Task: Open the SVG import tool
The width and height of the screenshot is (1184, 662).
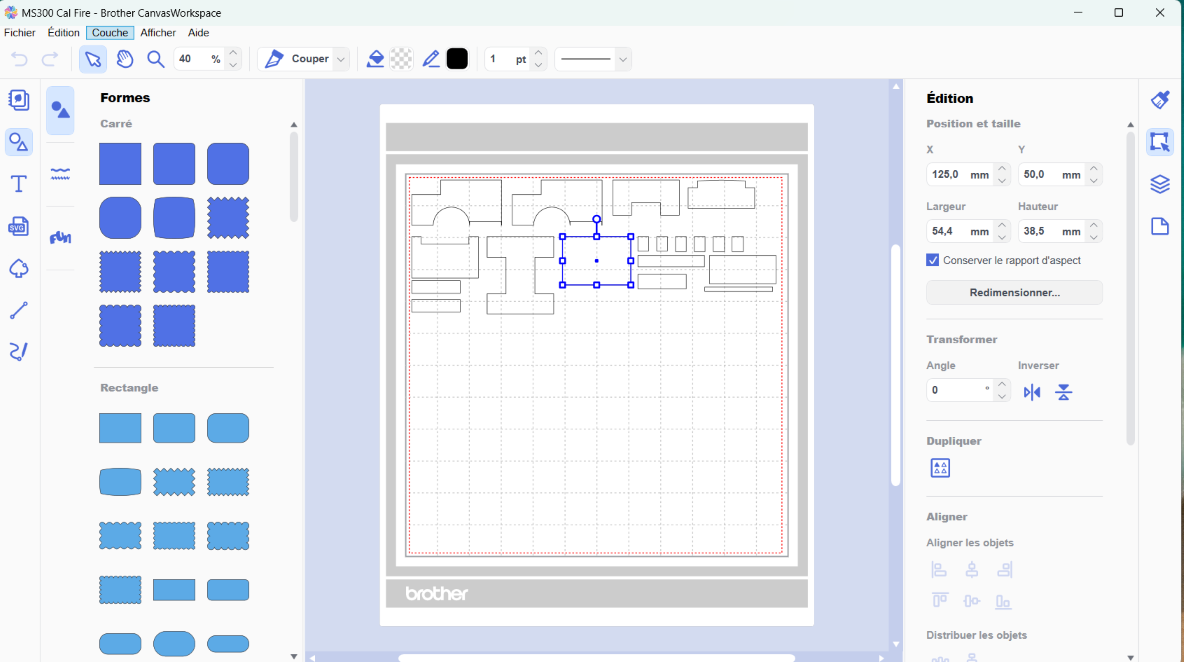Action: [18, 227]
